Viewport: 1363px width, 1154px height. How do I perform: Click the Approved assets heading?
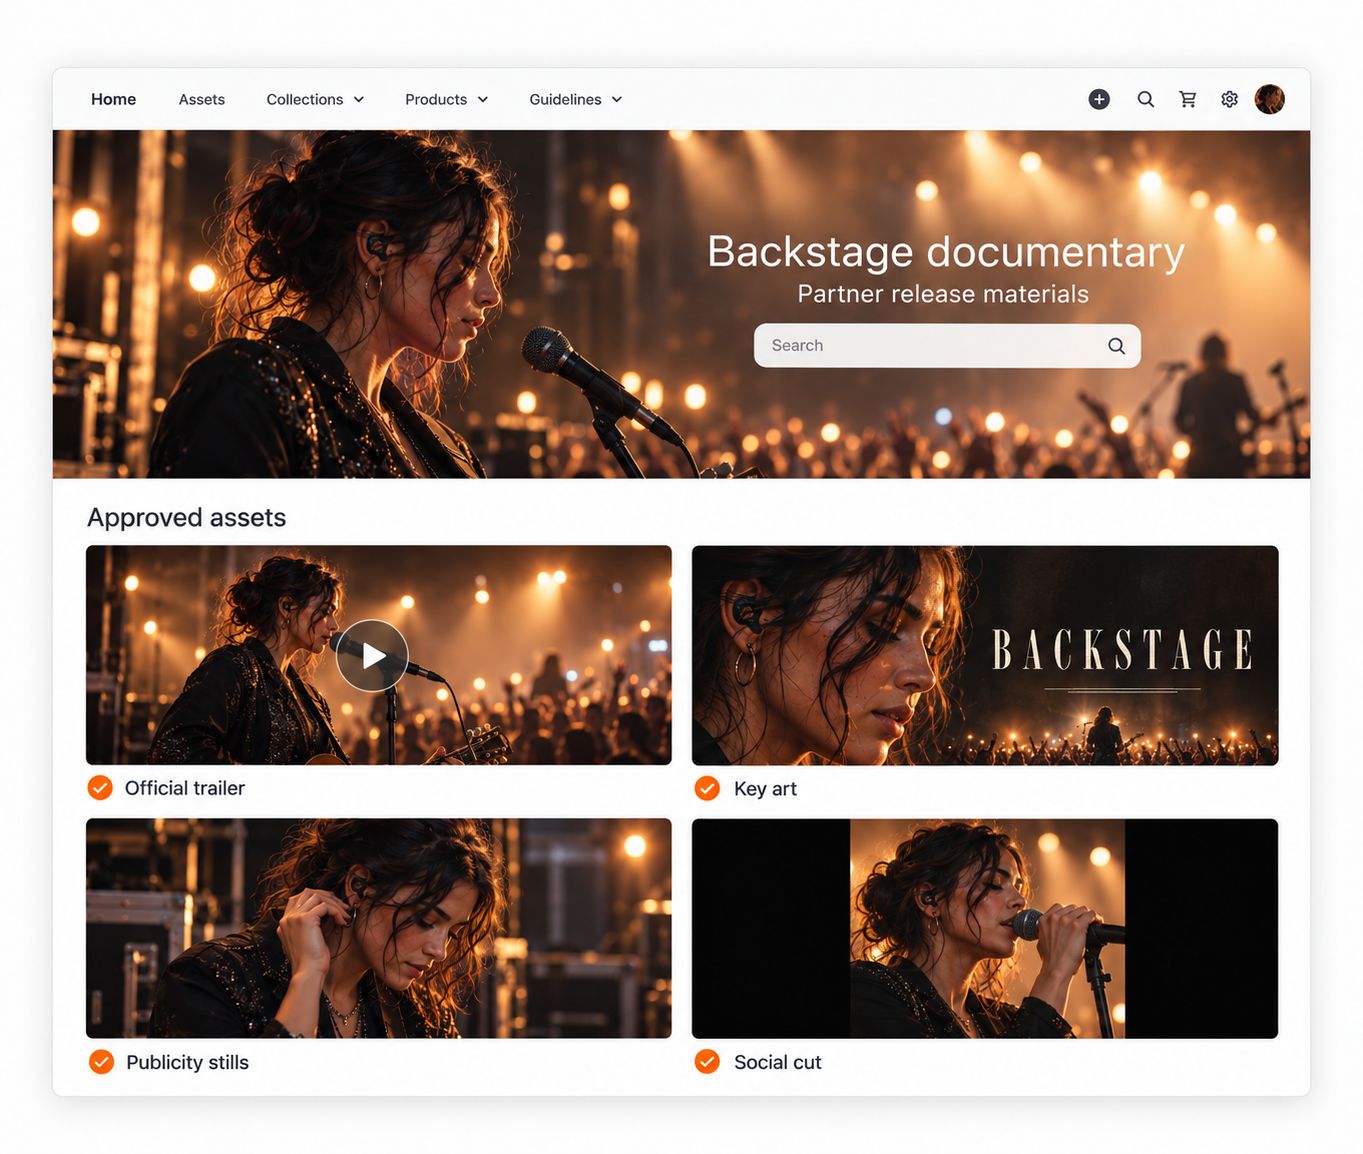(187, 518)
